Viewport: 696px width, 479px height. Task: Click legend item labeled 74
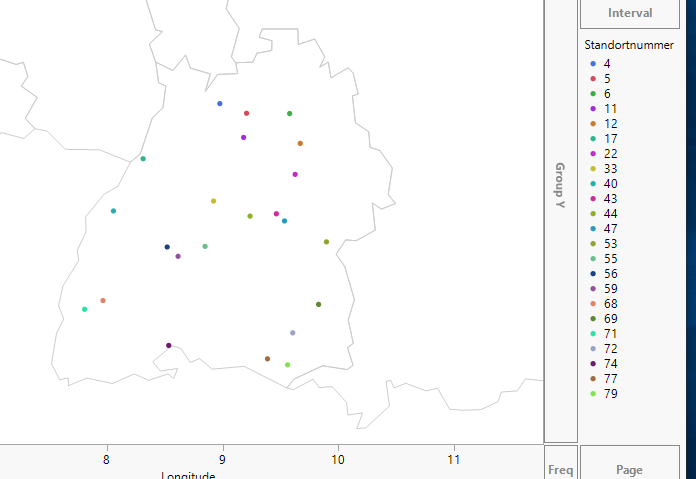pos(603,364)
